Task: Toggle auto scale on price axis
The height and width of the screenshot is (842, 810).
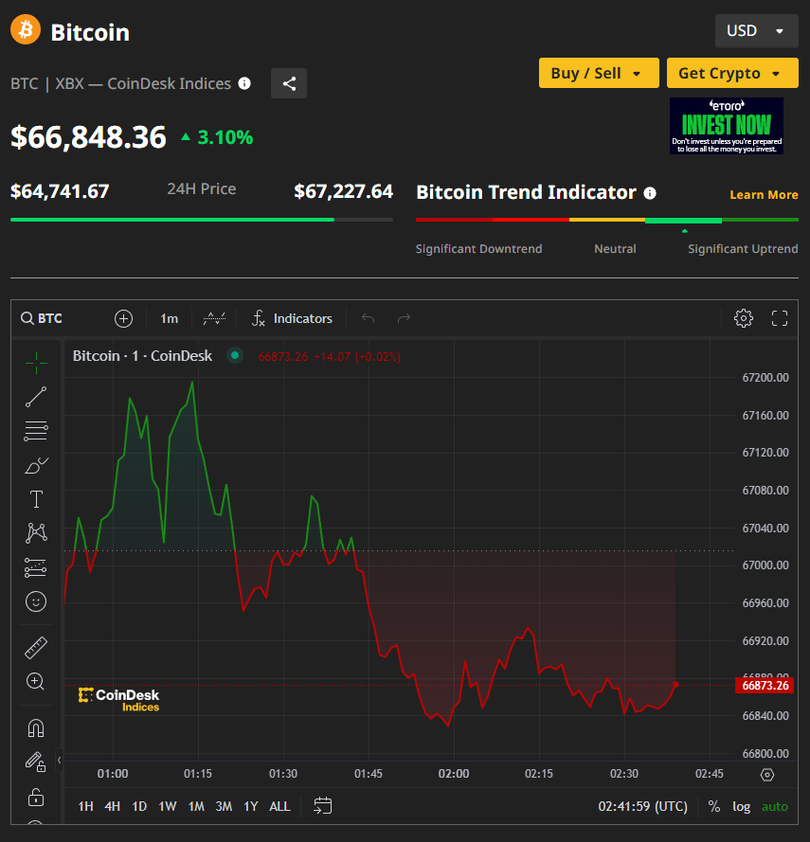Action: point(775,806)
